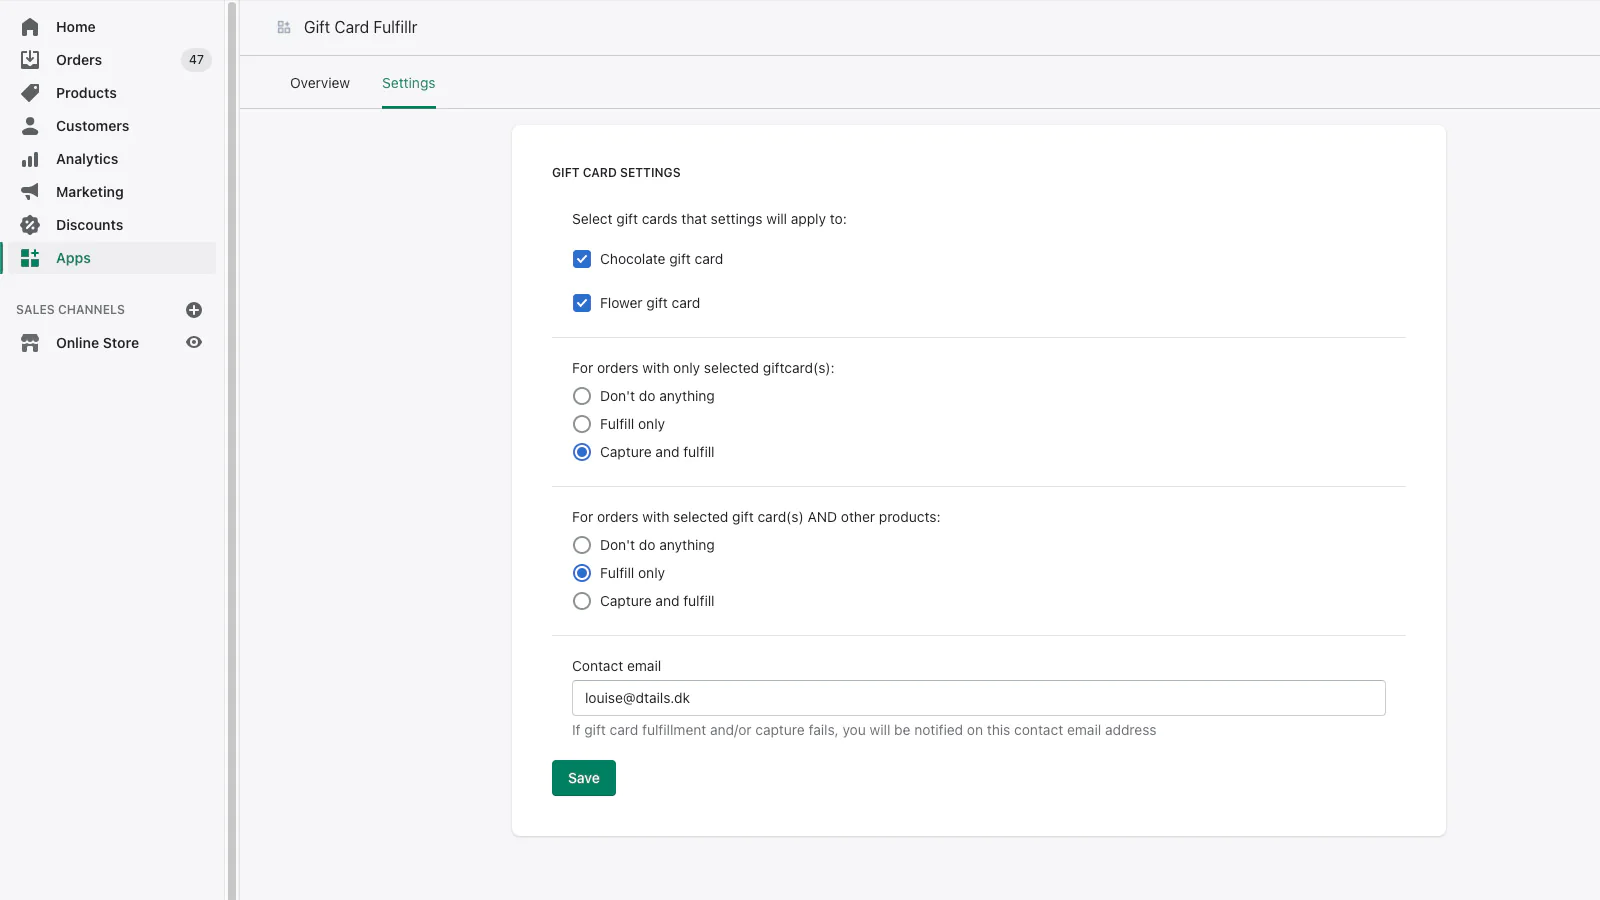Select Fulfill only for giftcard-only orders

(x=582, y=424)
